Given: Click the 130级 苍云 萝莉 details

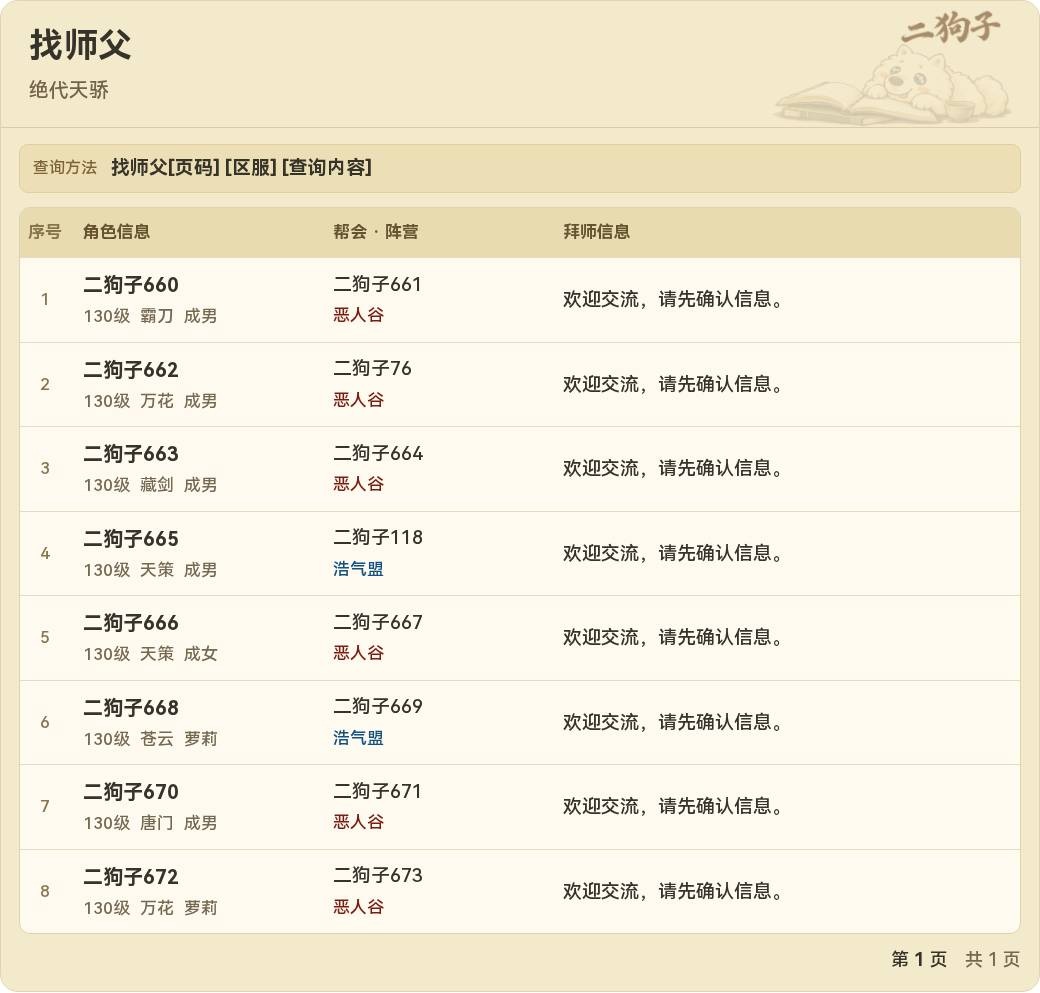Looking at the screenshot, I should tap(151, 739).
